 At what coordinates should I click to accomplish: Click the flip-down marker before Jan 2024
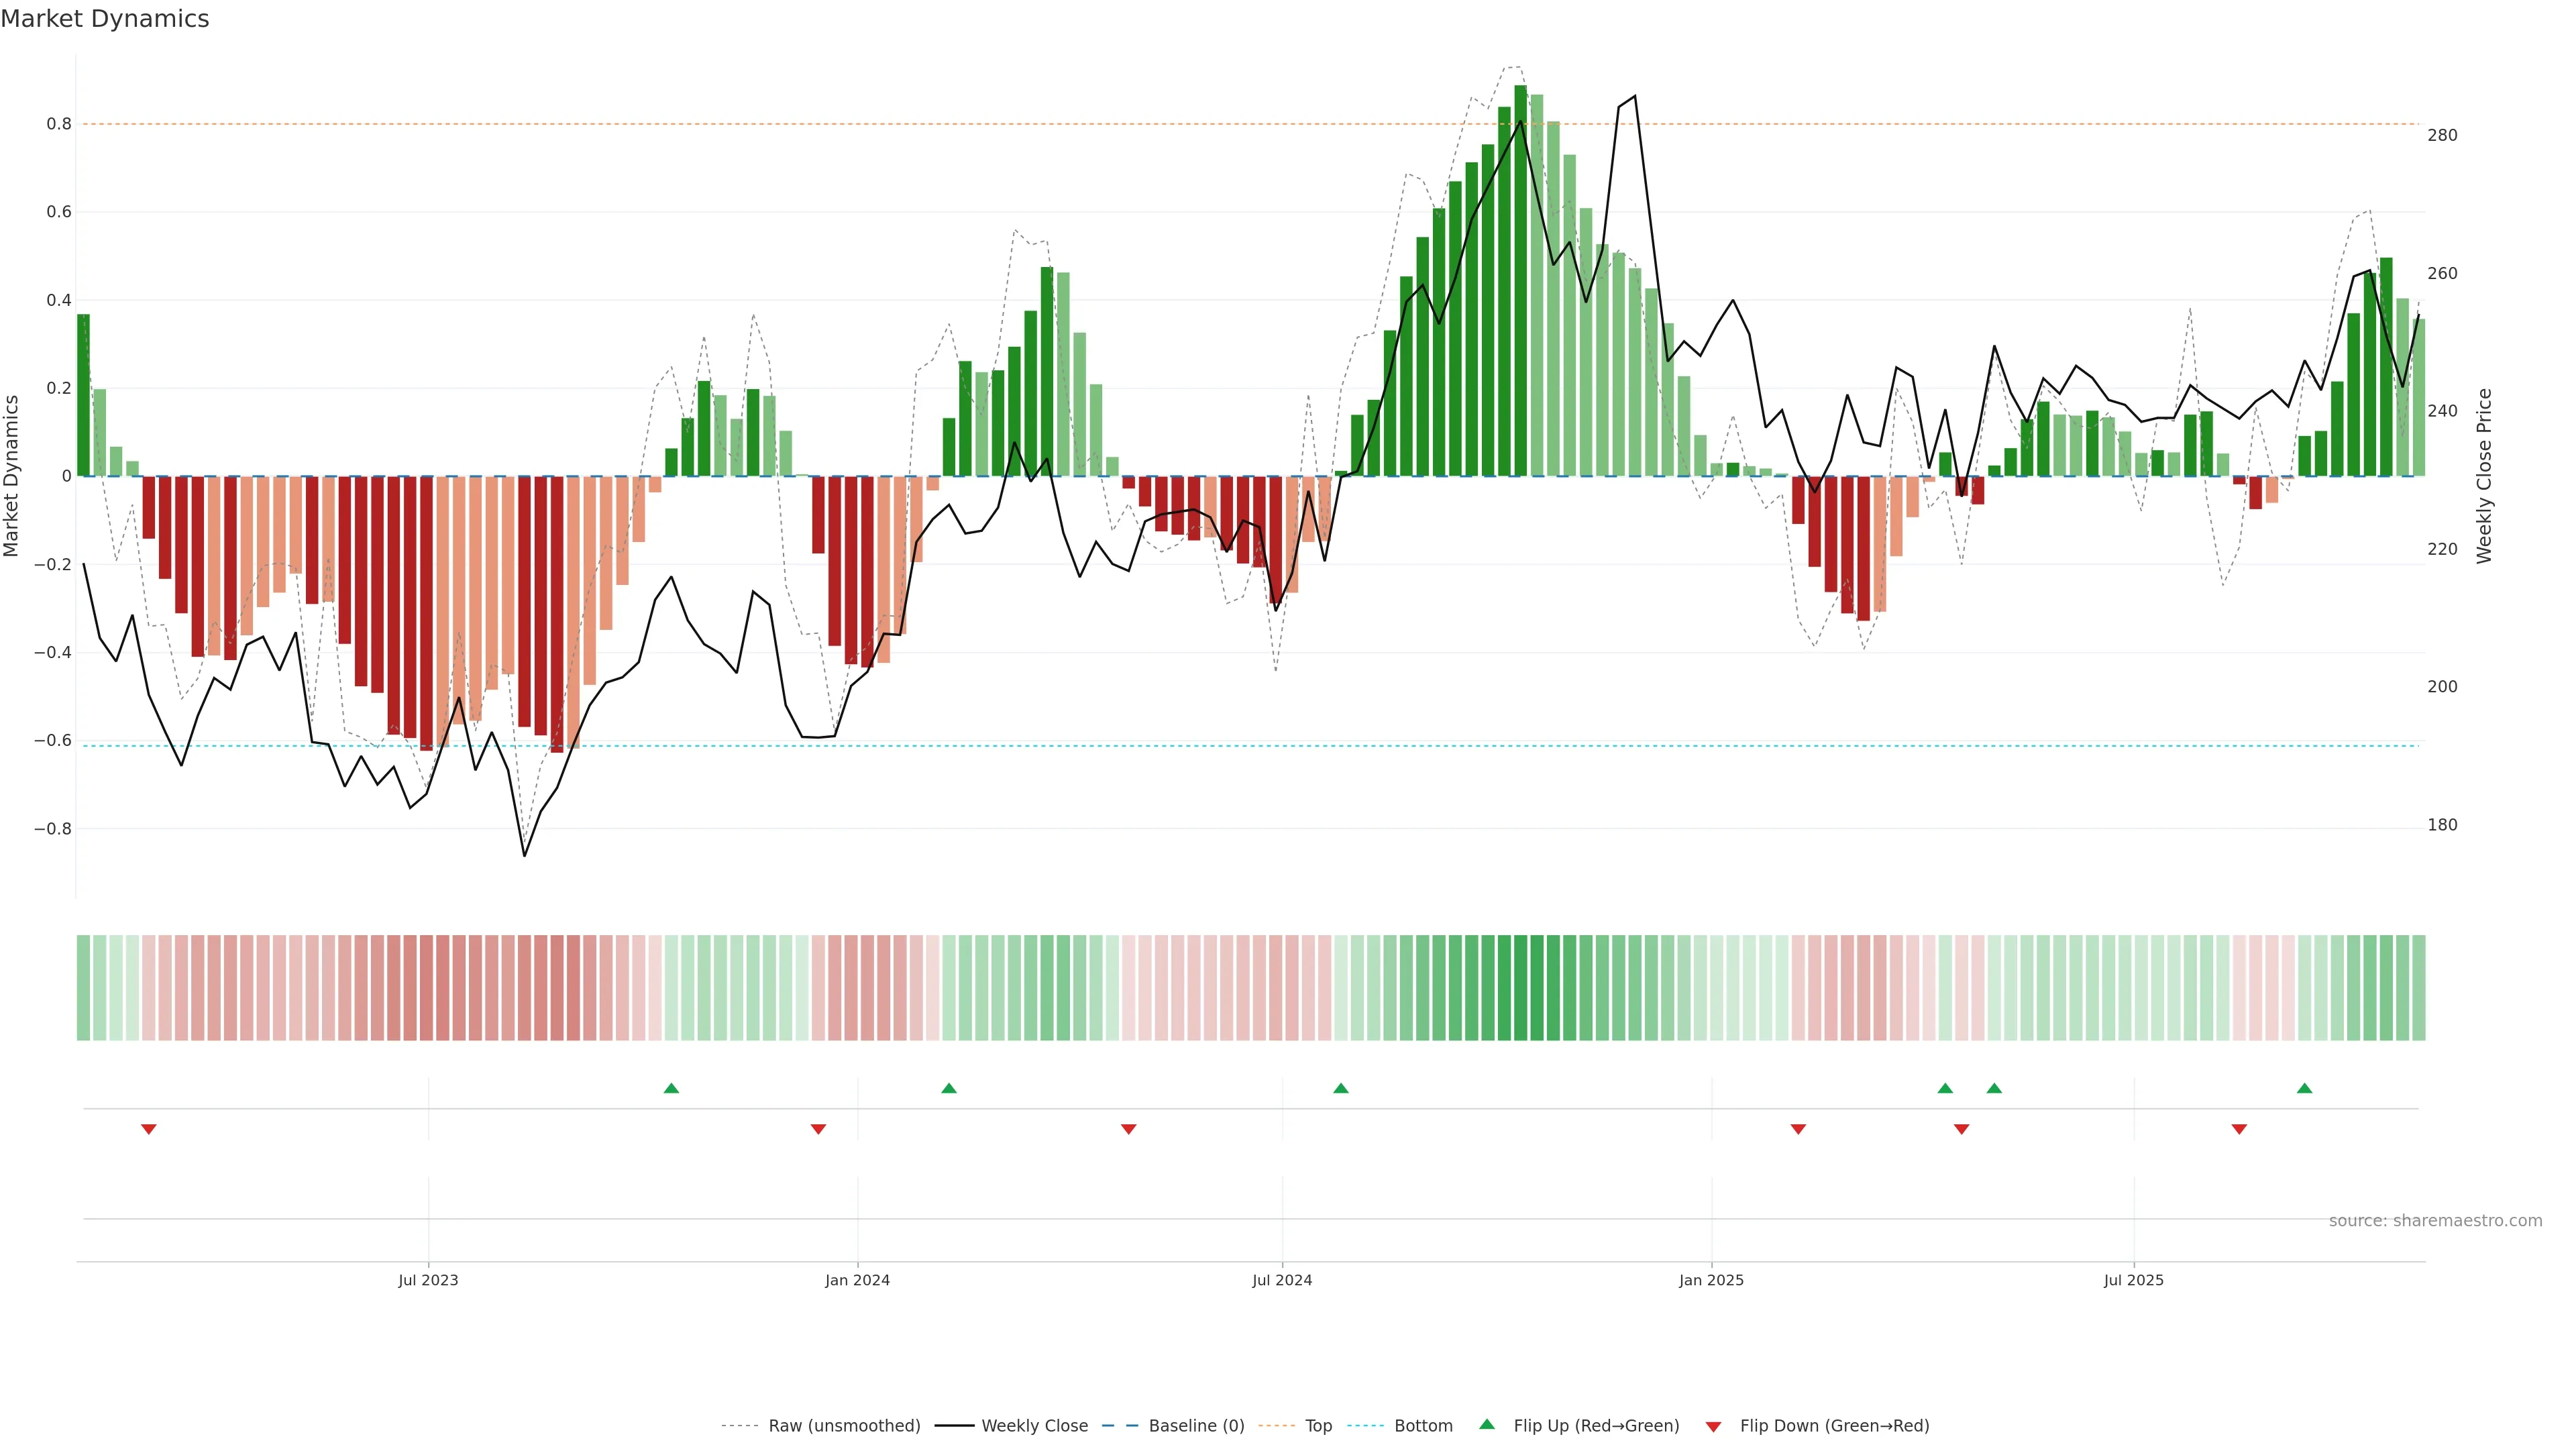point(818,1129)
